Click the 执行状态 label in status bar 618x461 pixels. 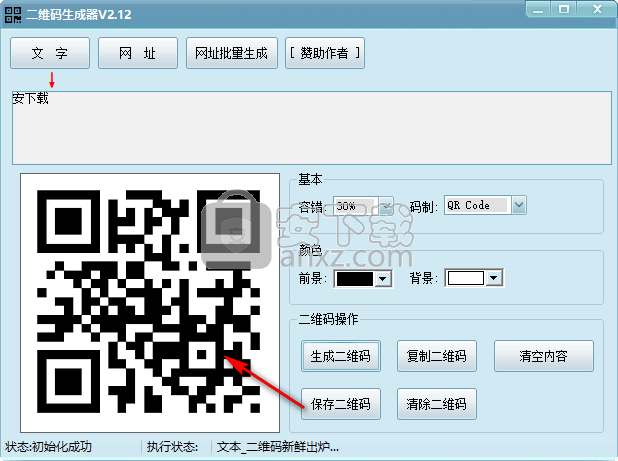click(x=172, y=447)
